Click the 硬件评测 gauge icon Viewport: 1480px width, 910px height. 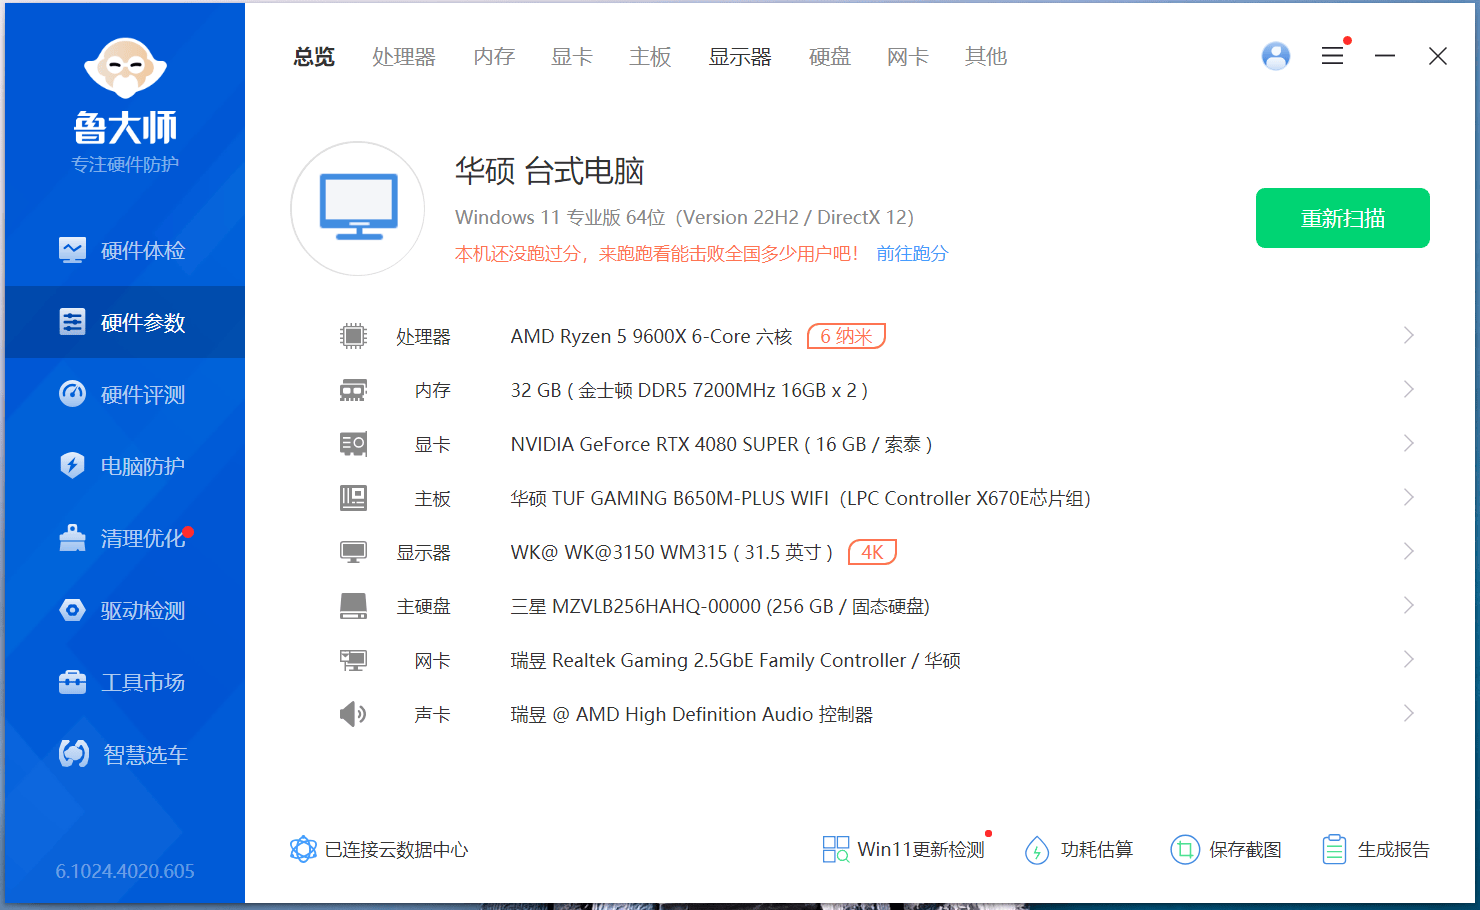click(x=72, y=394)
